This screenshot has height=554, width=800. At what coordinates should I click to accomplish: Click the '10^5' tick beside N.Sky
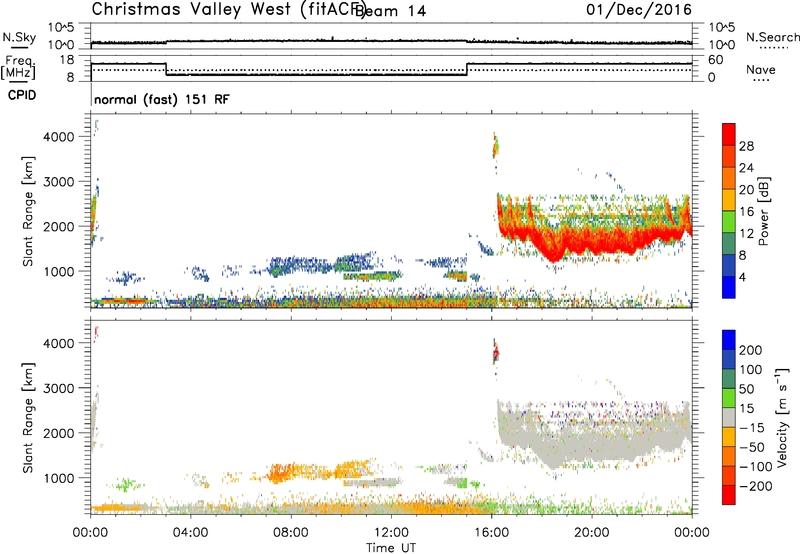(61, 27)
